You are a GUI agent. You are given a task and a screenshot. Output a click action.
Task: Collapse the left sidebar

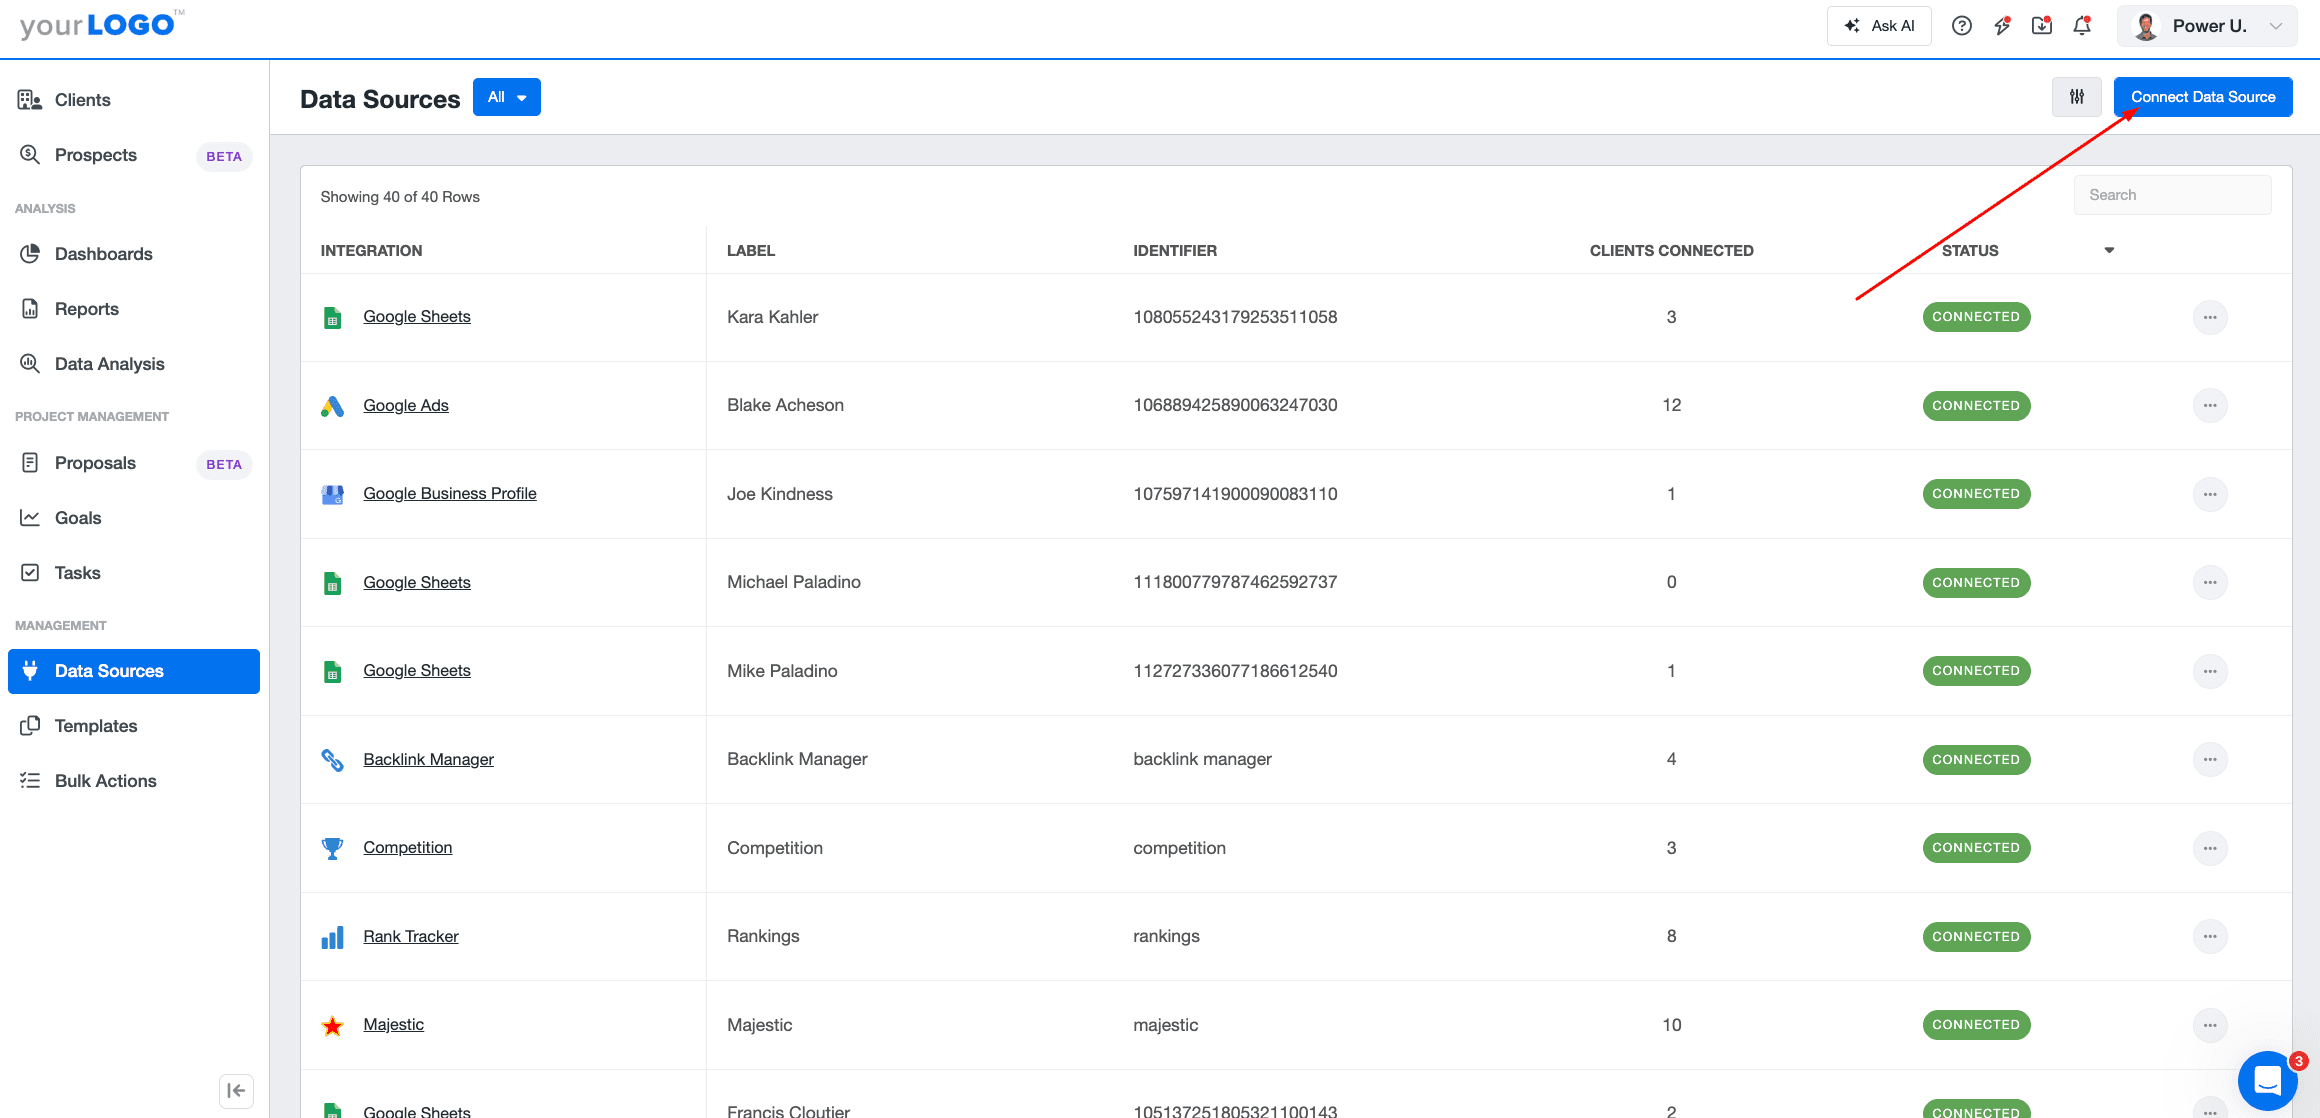236,1090
